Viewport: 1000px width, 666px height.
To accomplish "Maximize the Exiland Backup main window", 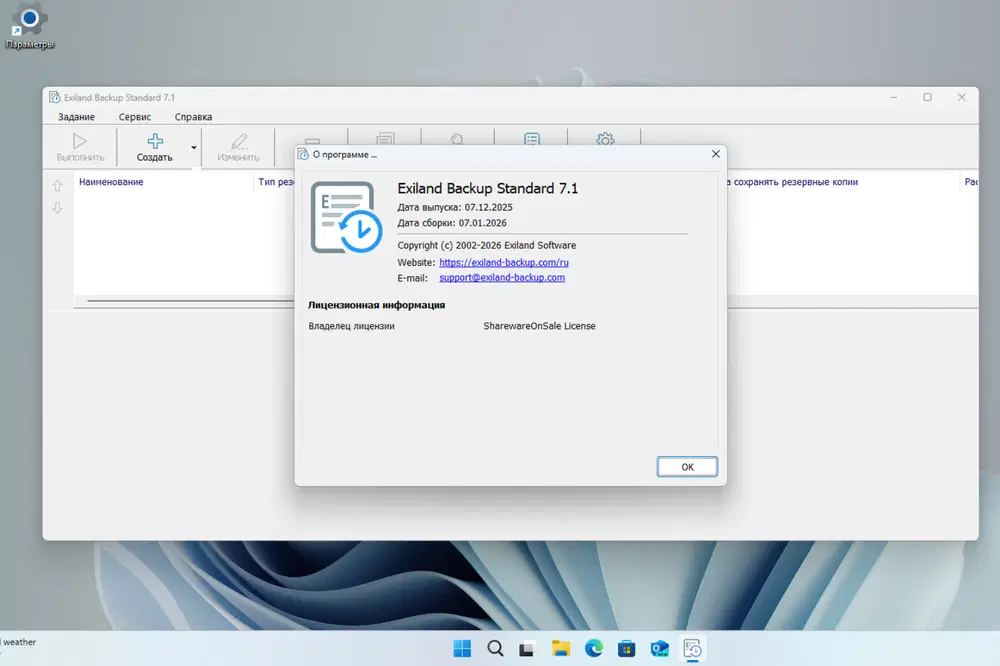I will click(x=927, y=97).
